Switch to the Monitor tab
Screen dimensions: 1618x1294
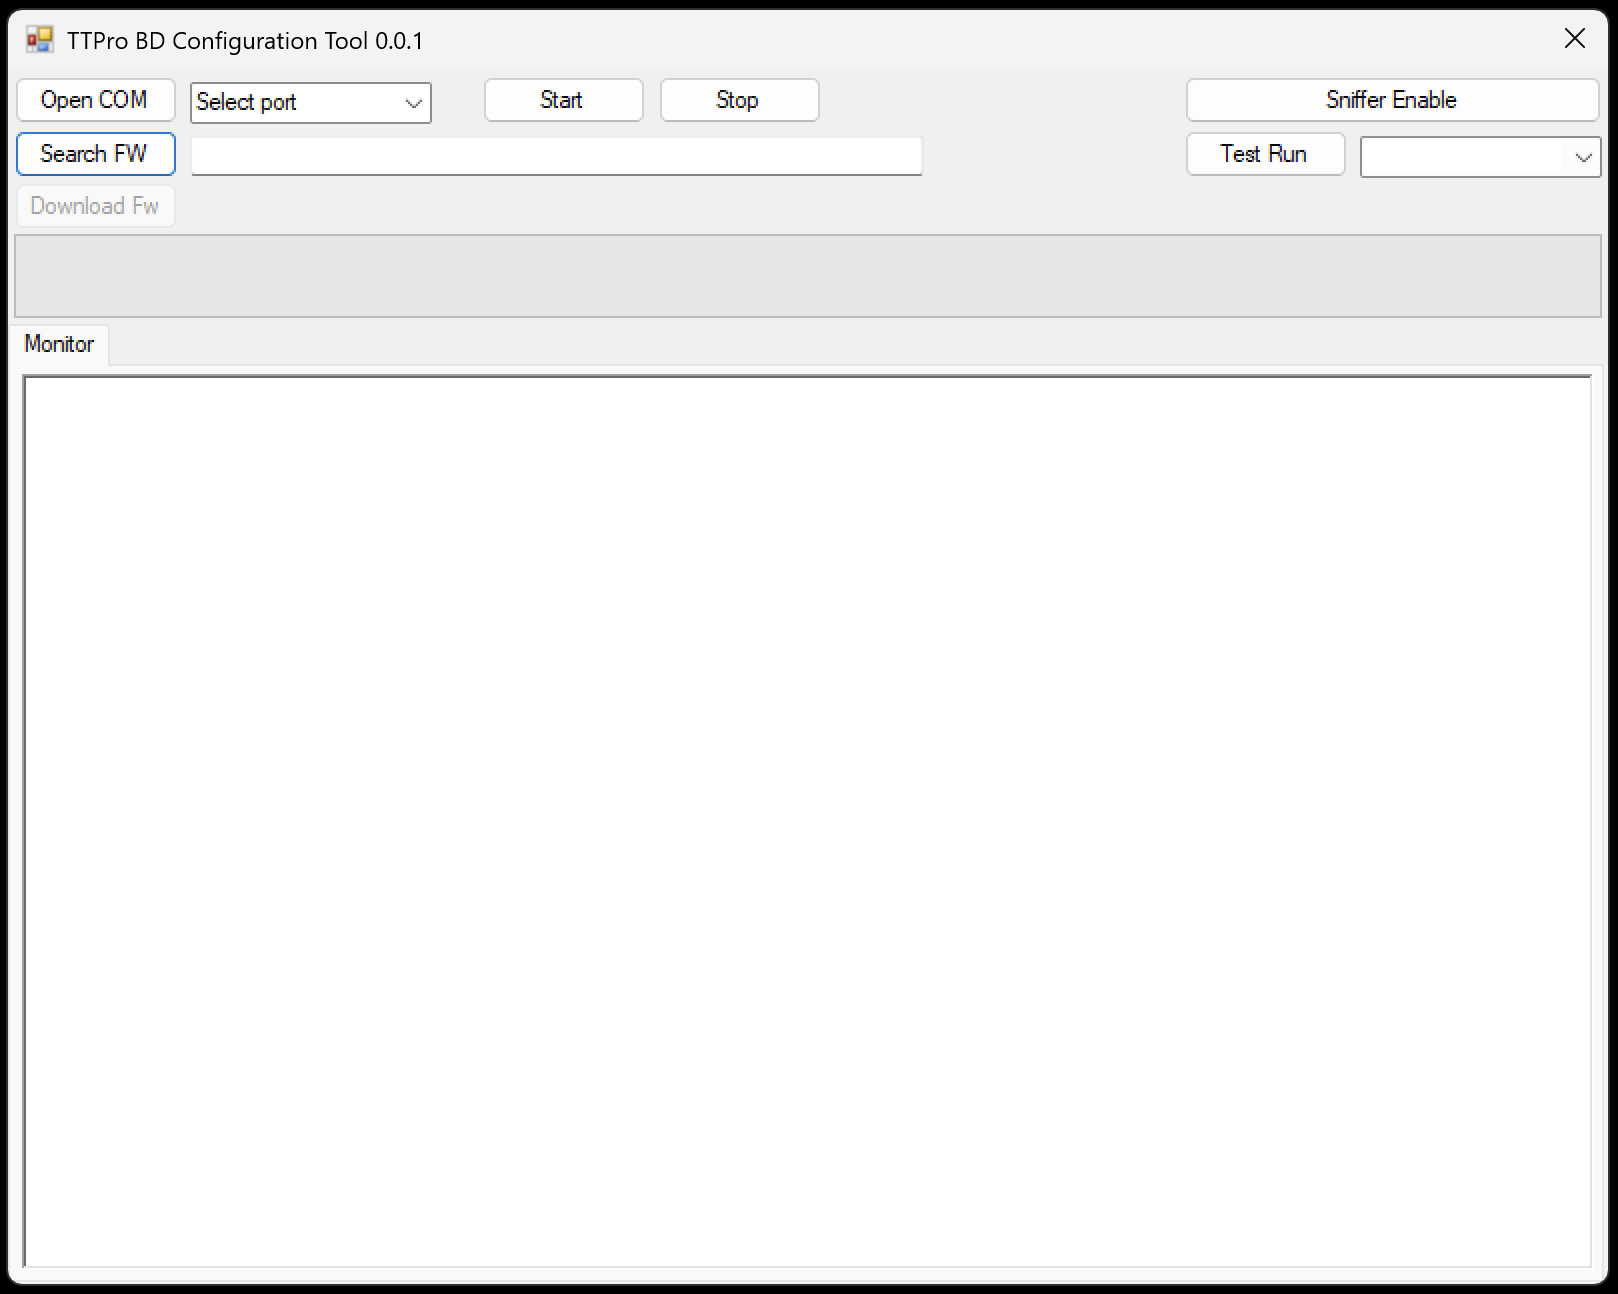[60, 344]
